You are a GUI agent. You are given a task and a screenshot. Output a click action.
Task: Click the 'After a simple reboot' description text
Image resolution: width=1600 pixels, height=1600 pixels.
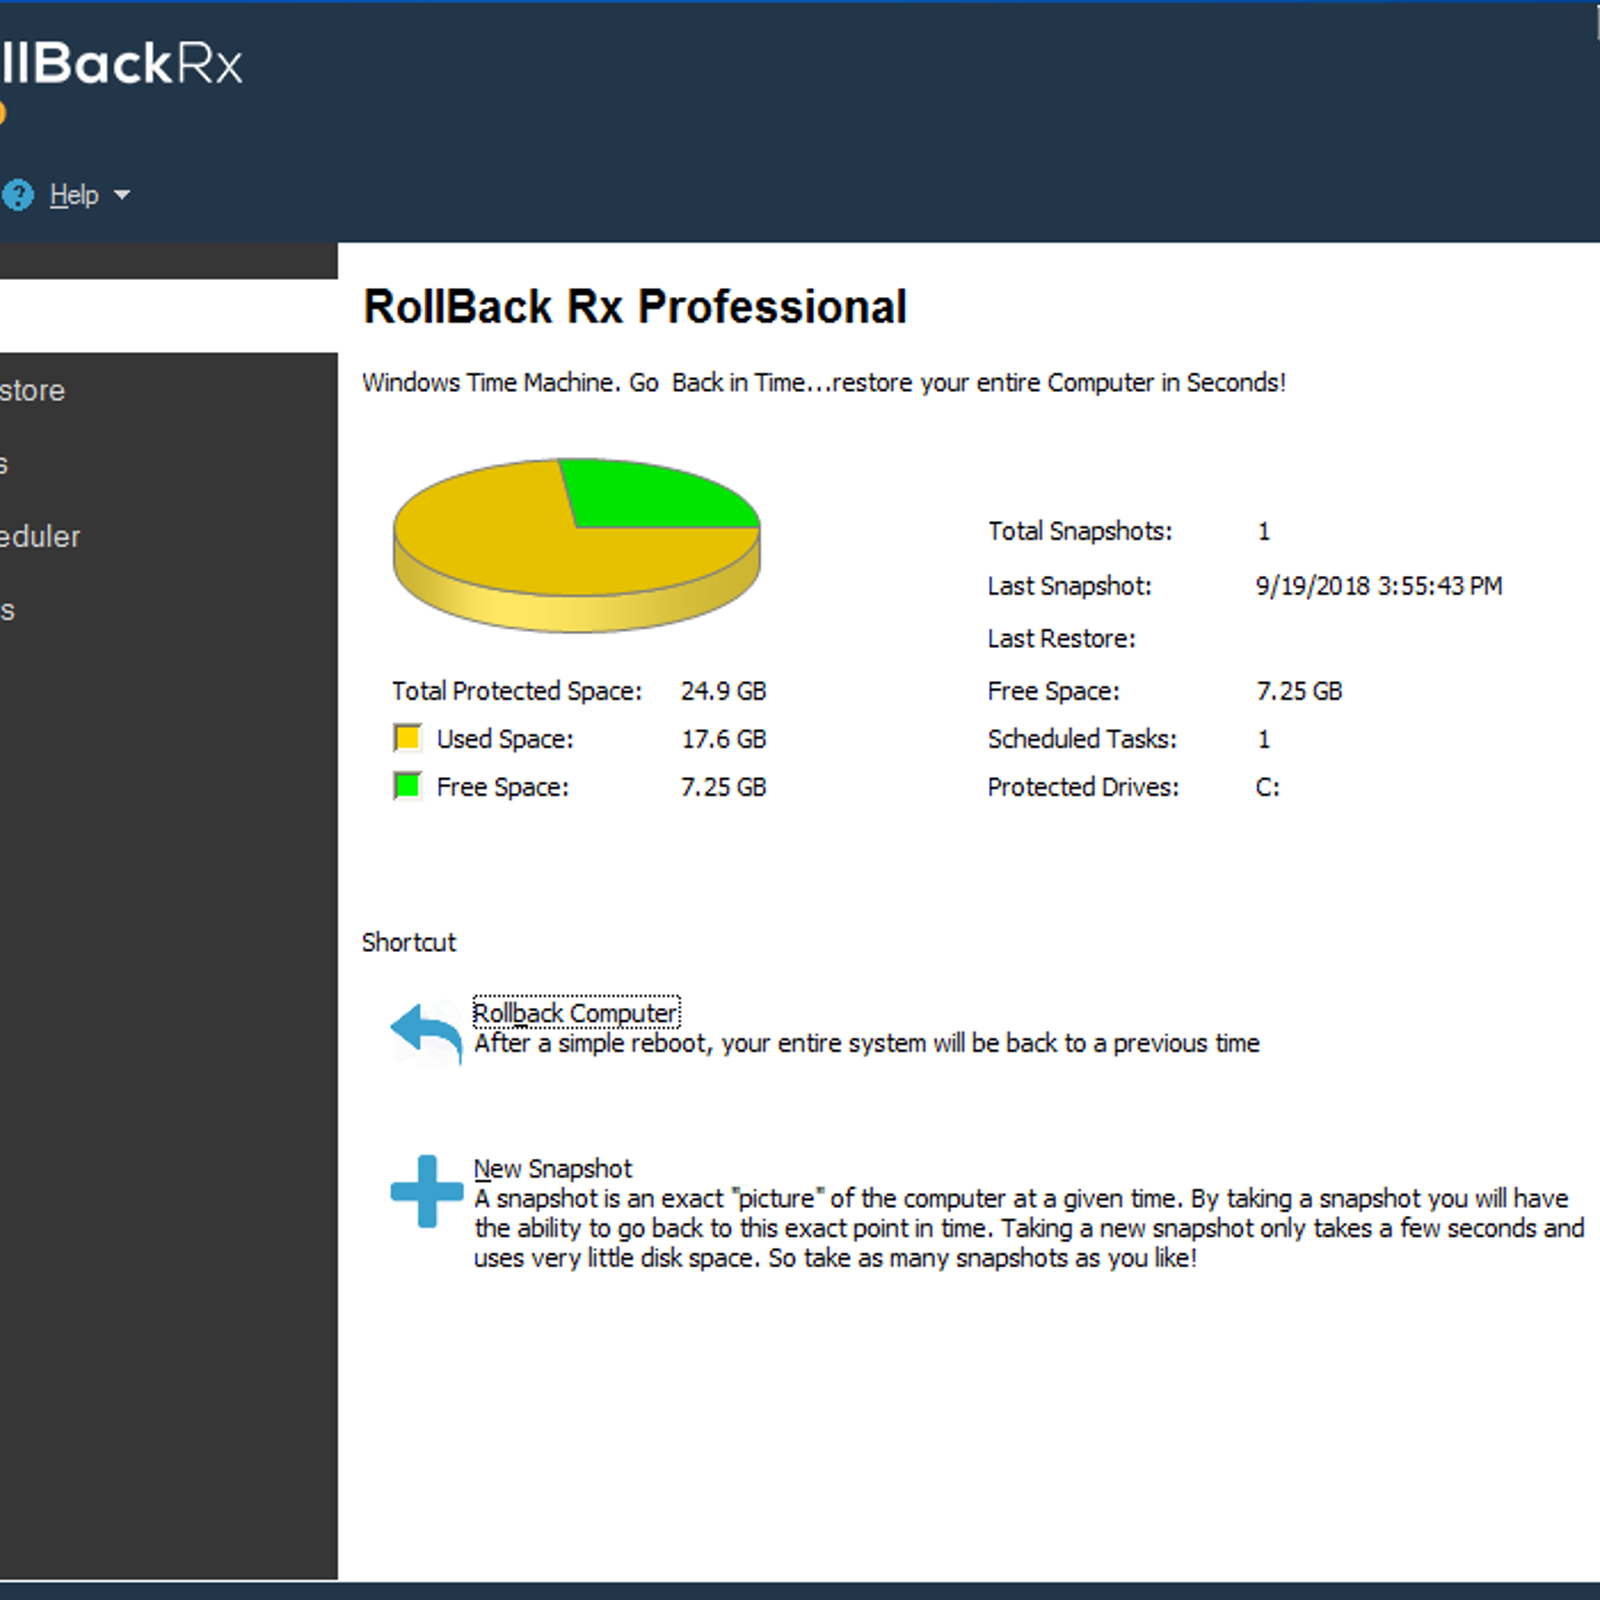(866, 1043)
